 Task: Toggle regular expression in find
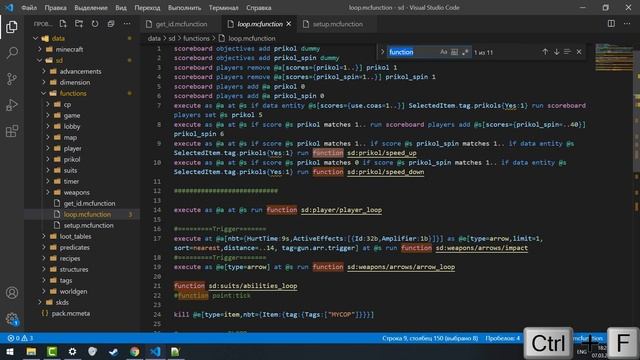(465, 52)
